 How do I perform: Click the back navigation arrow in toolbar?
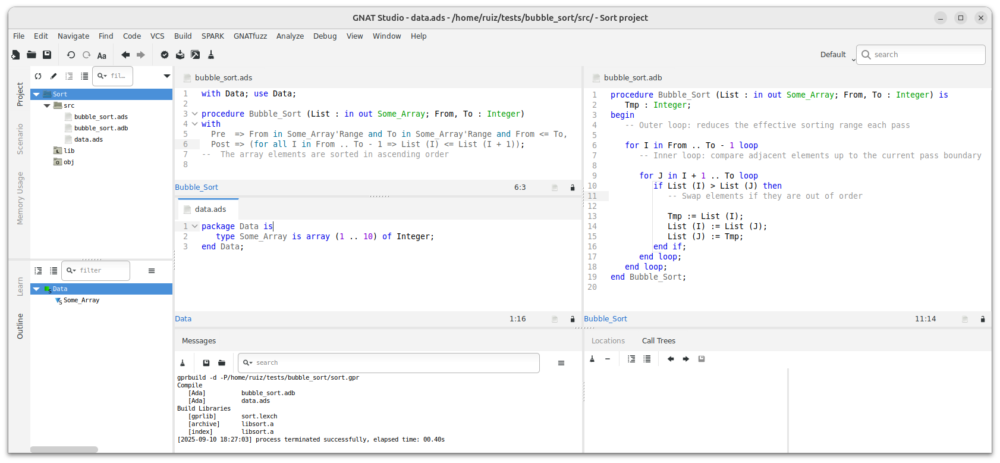[126, 55]
